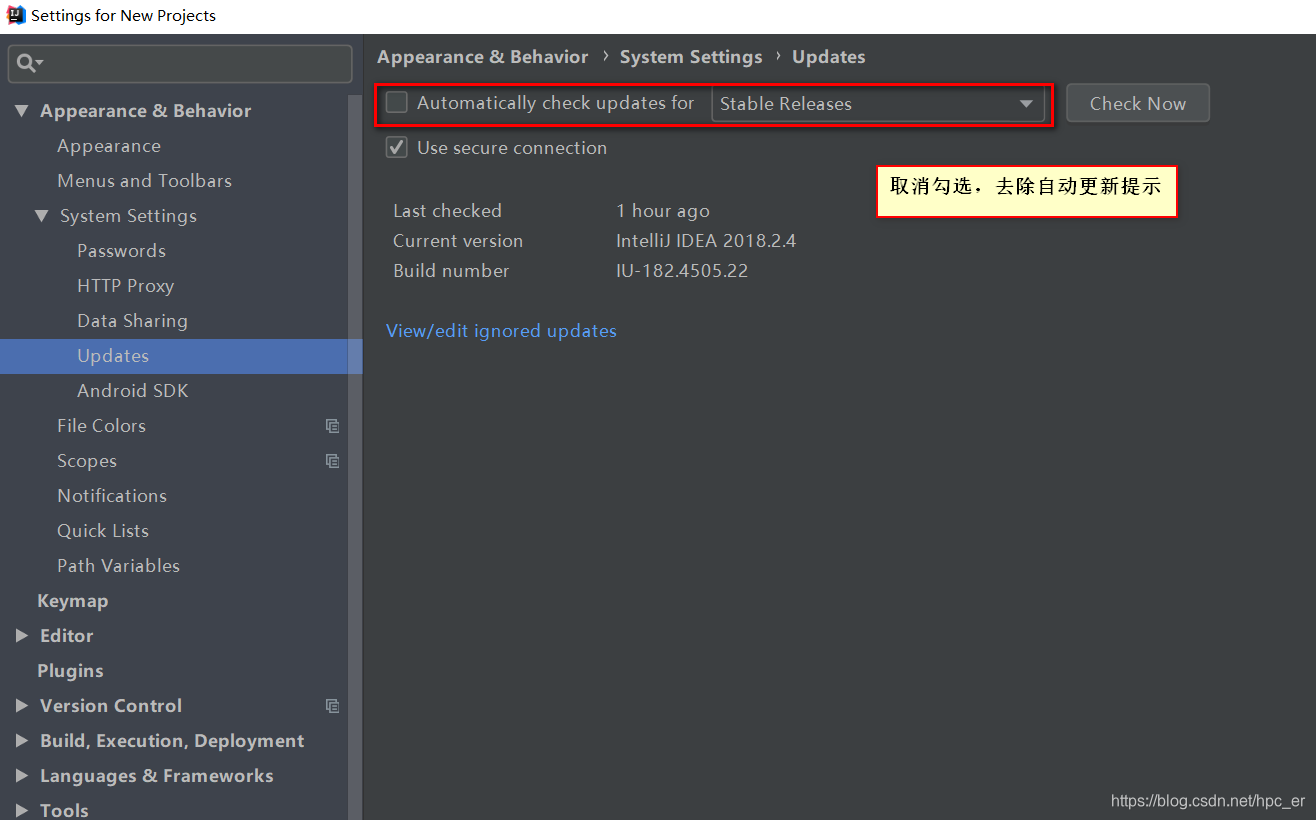Click the 'Current version' label
Viewport: 1316px width, 820px height.
point(458,241)
